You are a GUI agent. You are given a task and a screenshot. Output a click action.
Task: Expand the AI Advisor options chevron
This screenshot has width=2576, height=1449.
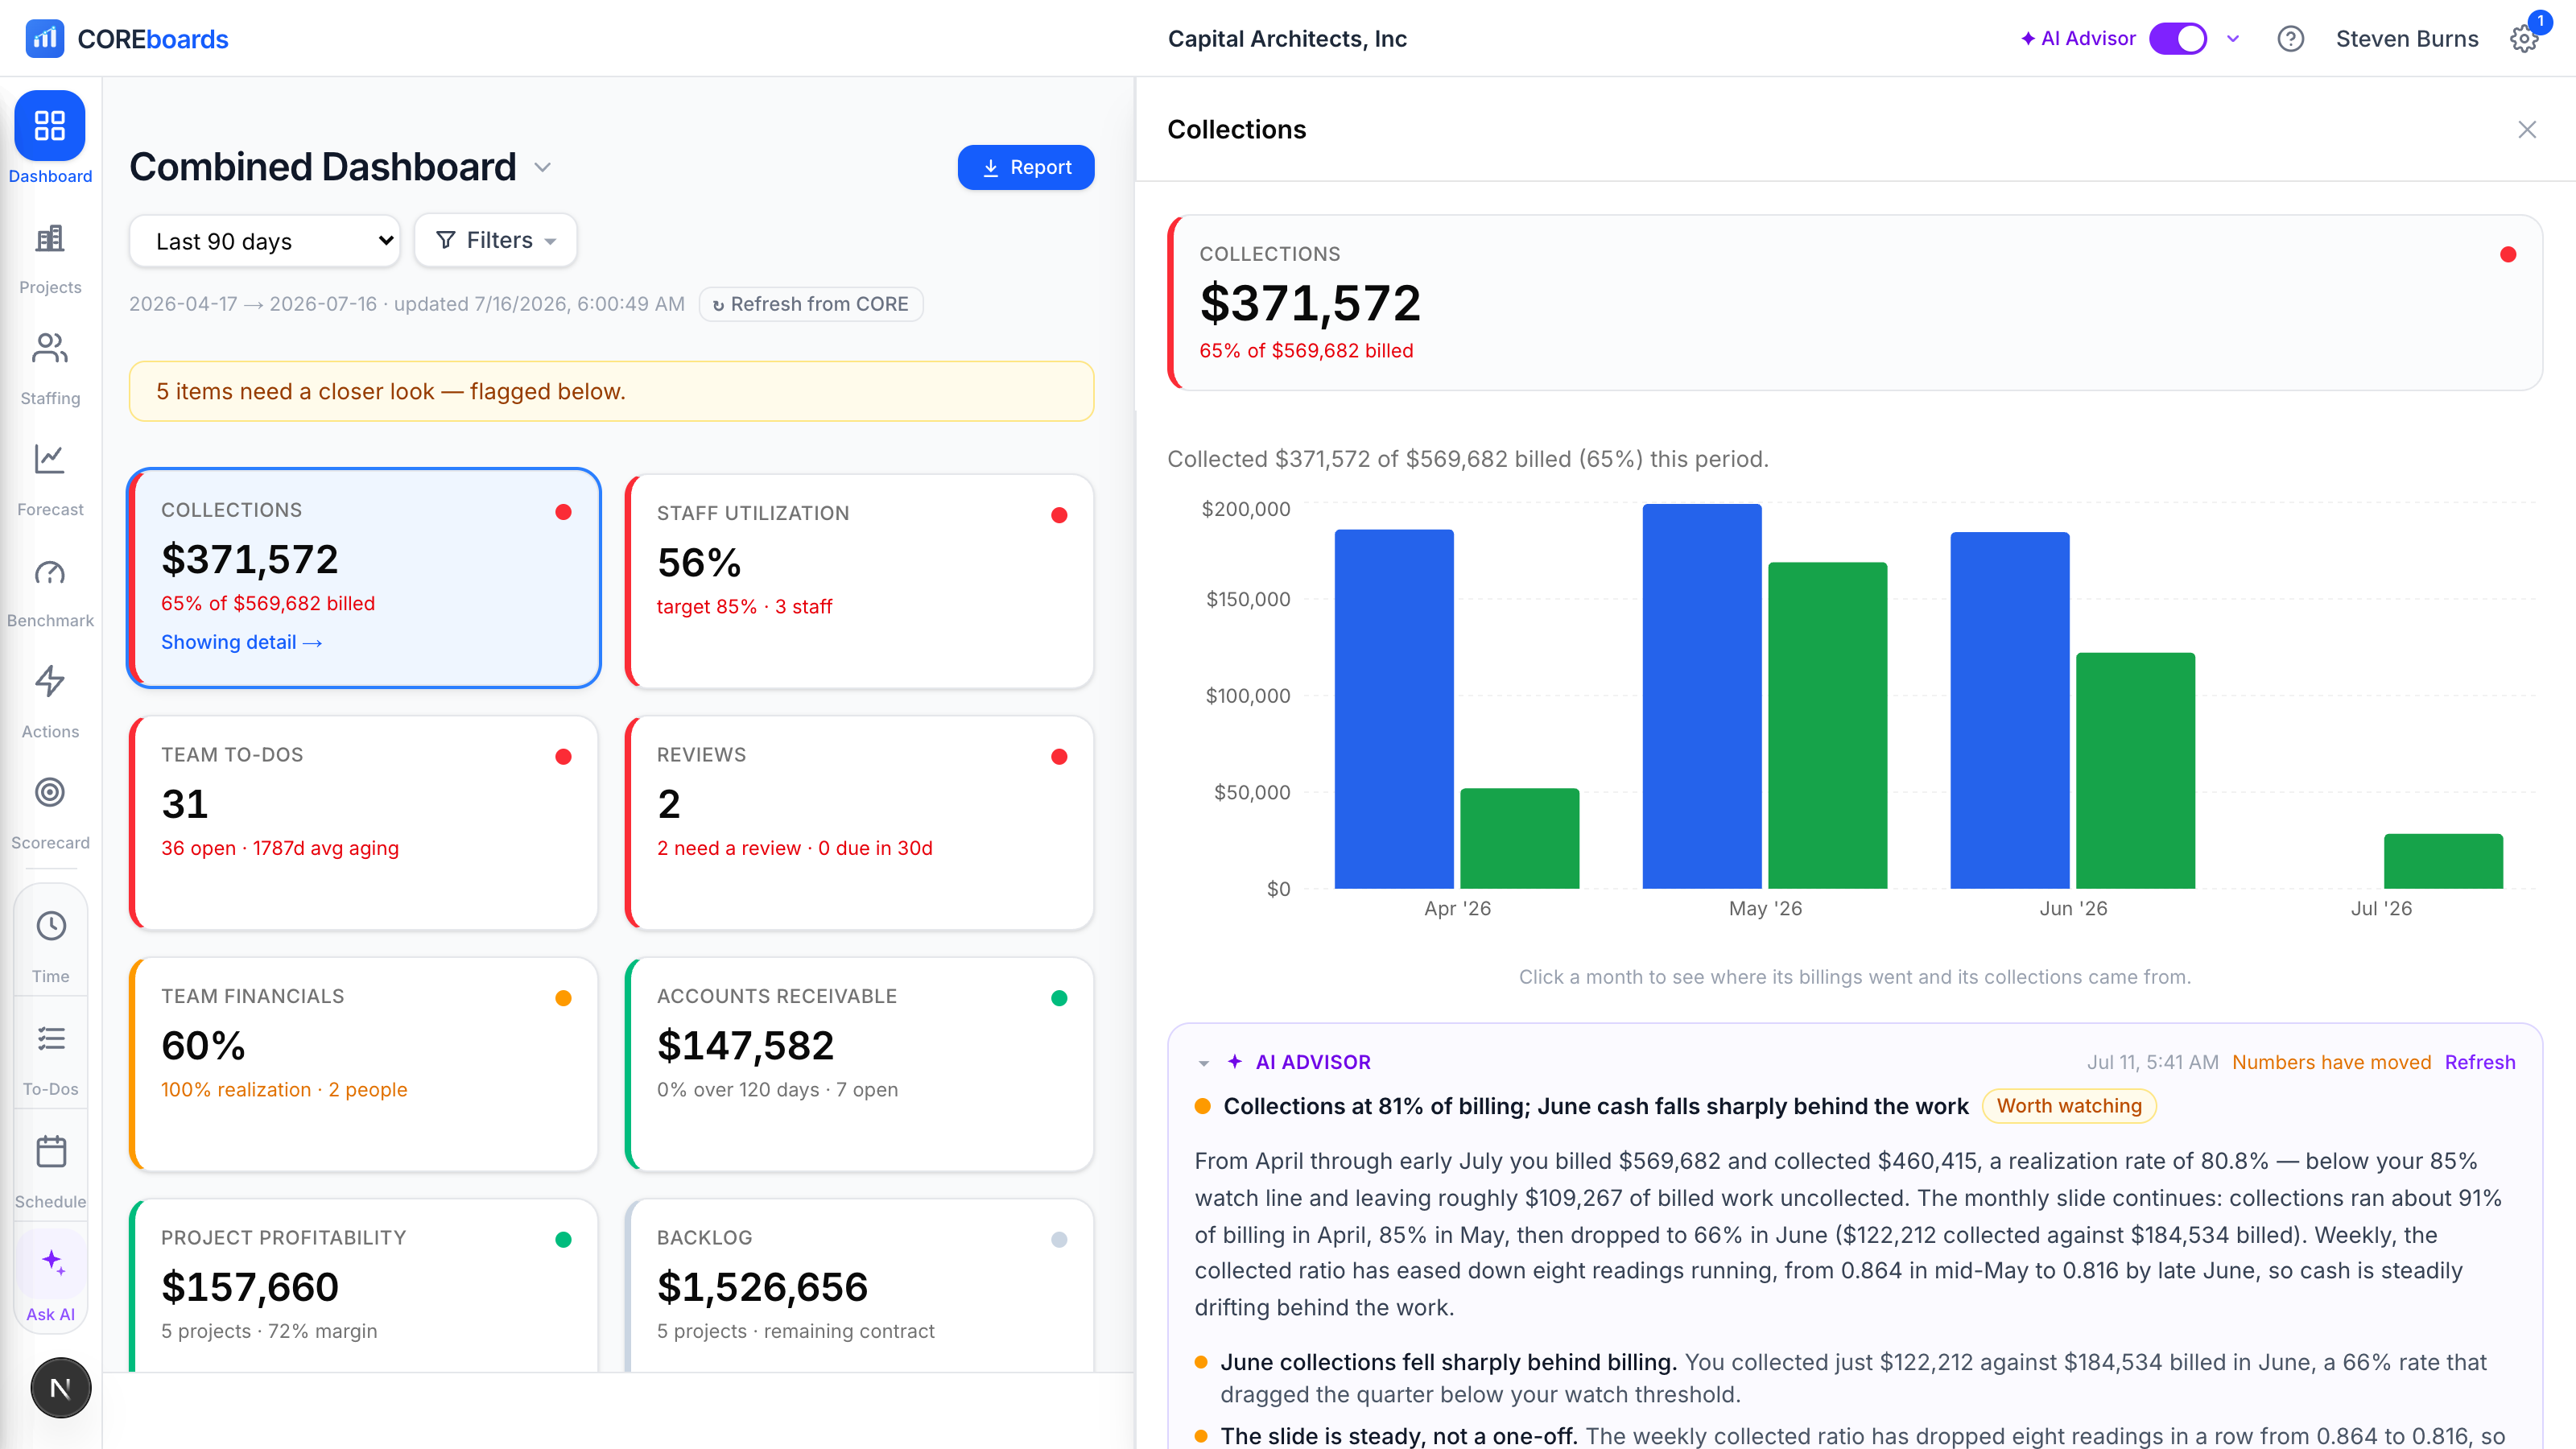tap(2233, 39)
